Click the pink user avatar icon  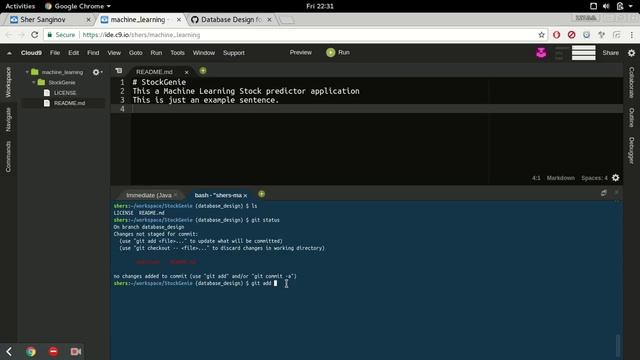point(541,53)
